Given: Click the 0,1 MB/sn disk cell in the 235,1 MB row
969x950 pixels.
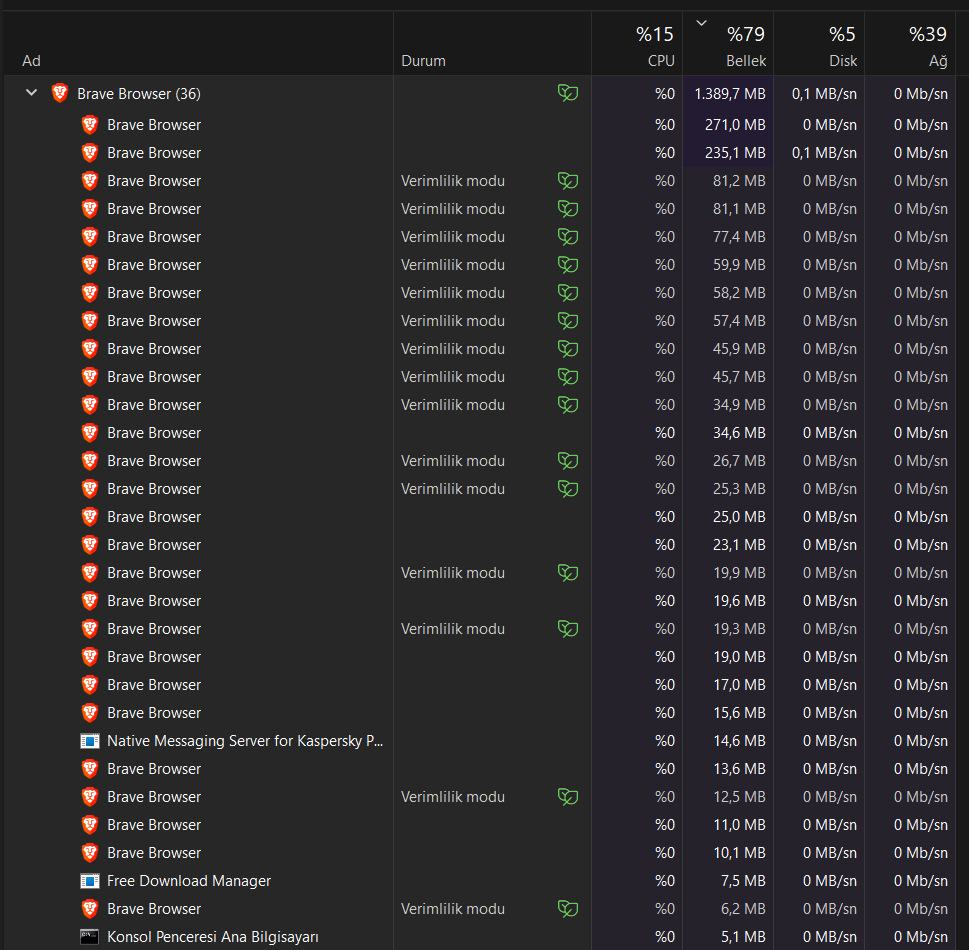Looking at the screenshot, I should click(x=819, y=153).
